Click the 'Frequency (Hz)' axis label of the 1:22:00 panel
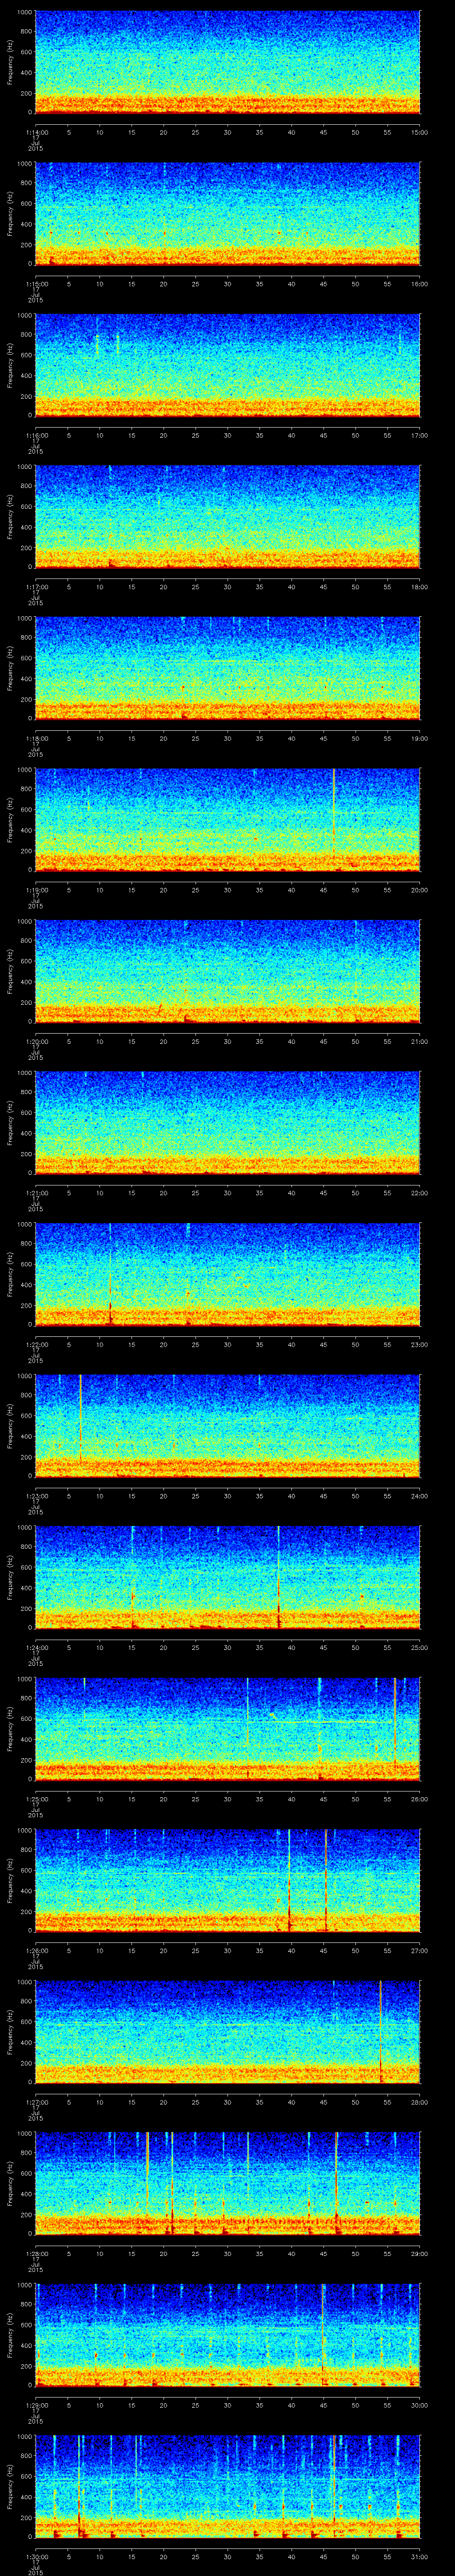 [10, 1274]
